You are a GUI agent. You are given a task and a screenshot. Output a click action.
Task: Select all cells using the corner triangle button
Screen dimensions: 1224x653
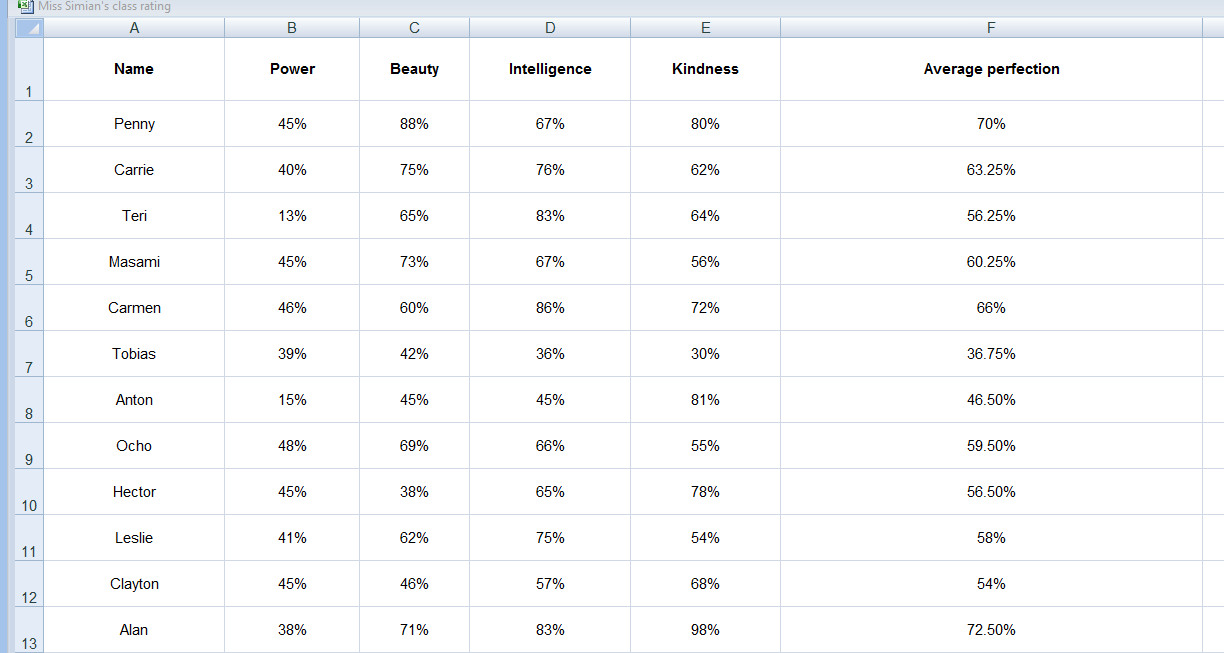pos(27,27)
